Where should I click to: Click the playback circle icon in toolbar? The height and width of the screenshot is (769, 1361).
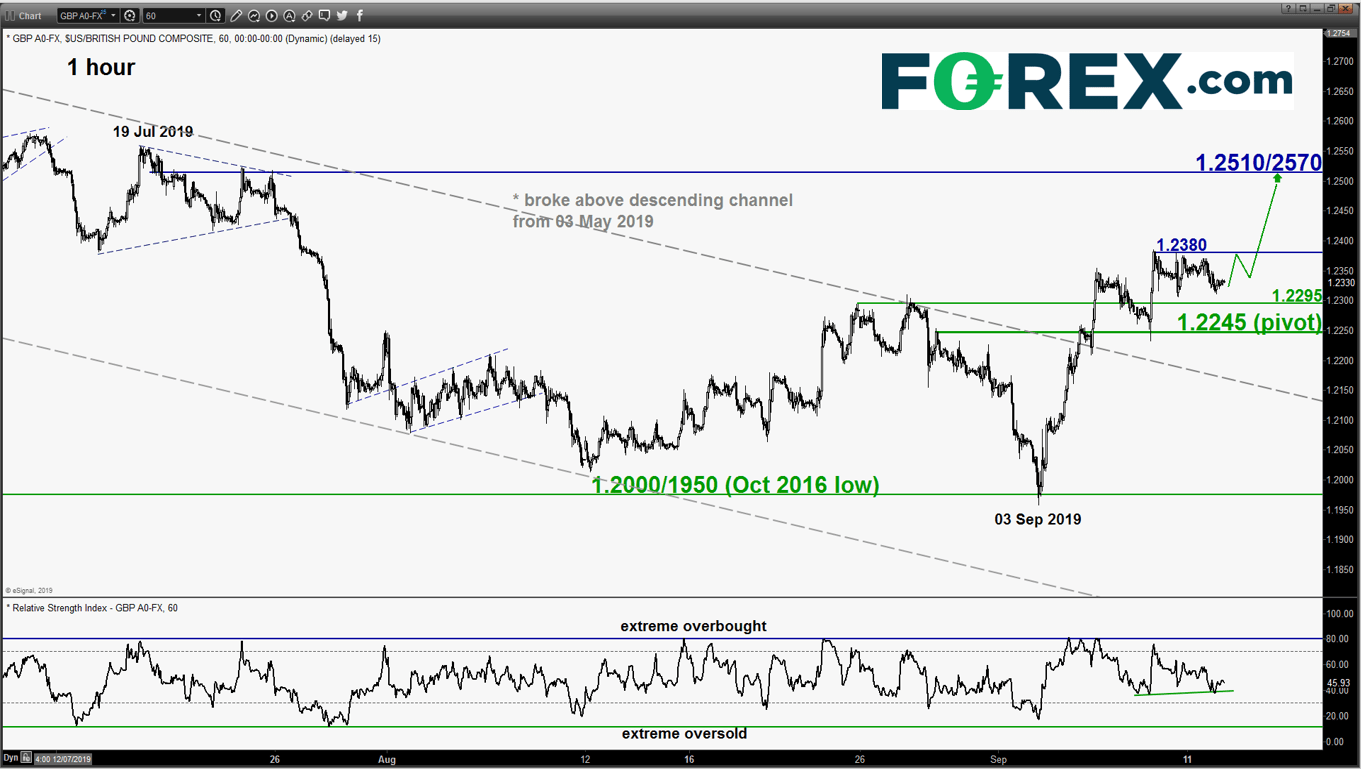point(272,15)
